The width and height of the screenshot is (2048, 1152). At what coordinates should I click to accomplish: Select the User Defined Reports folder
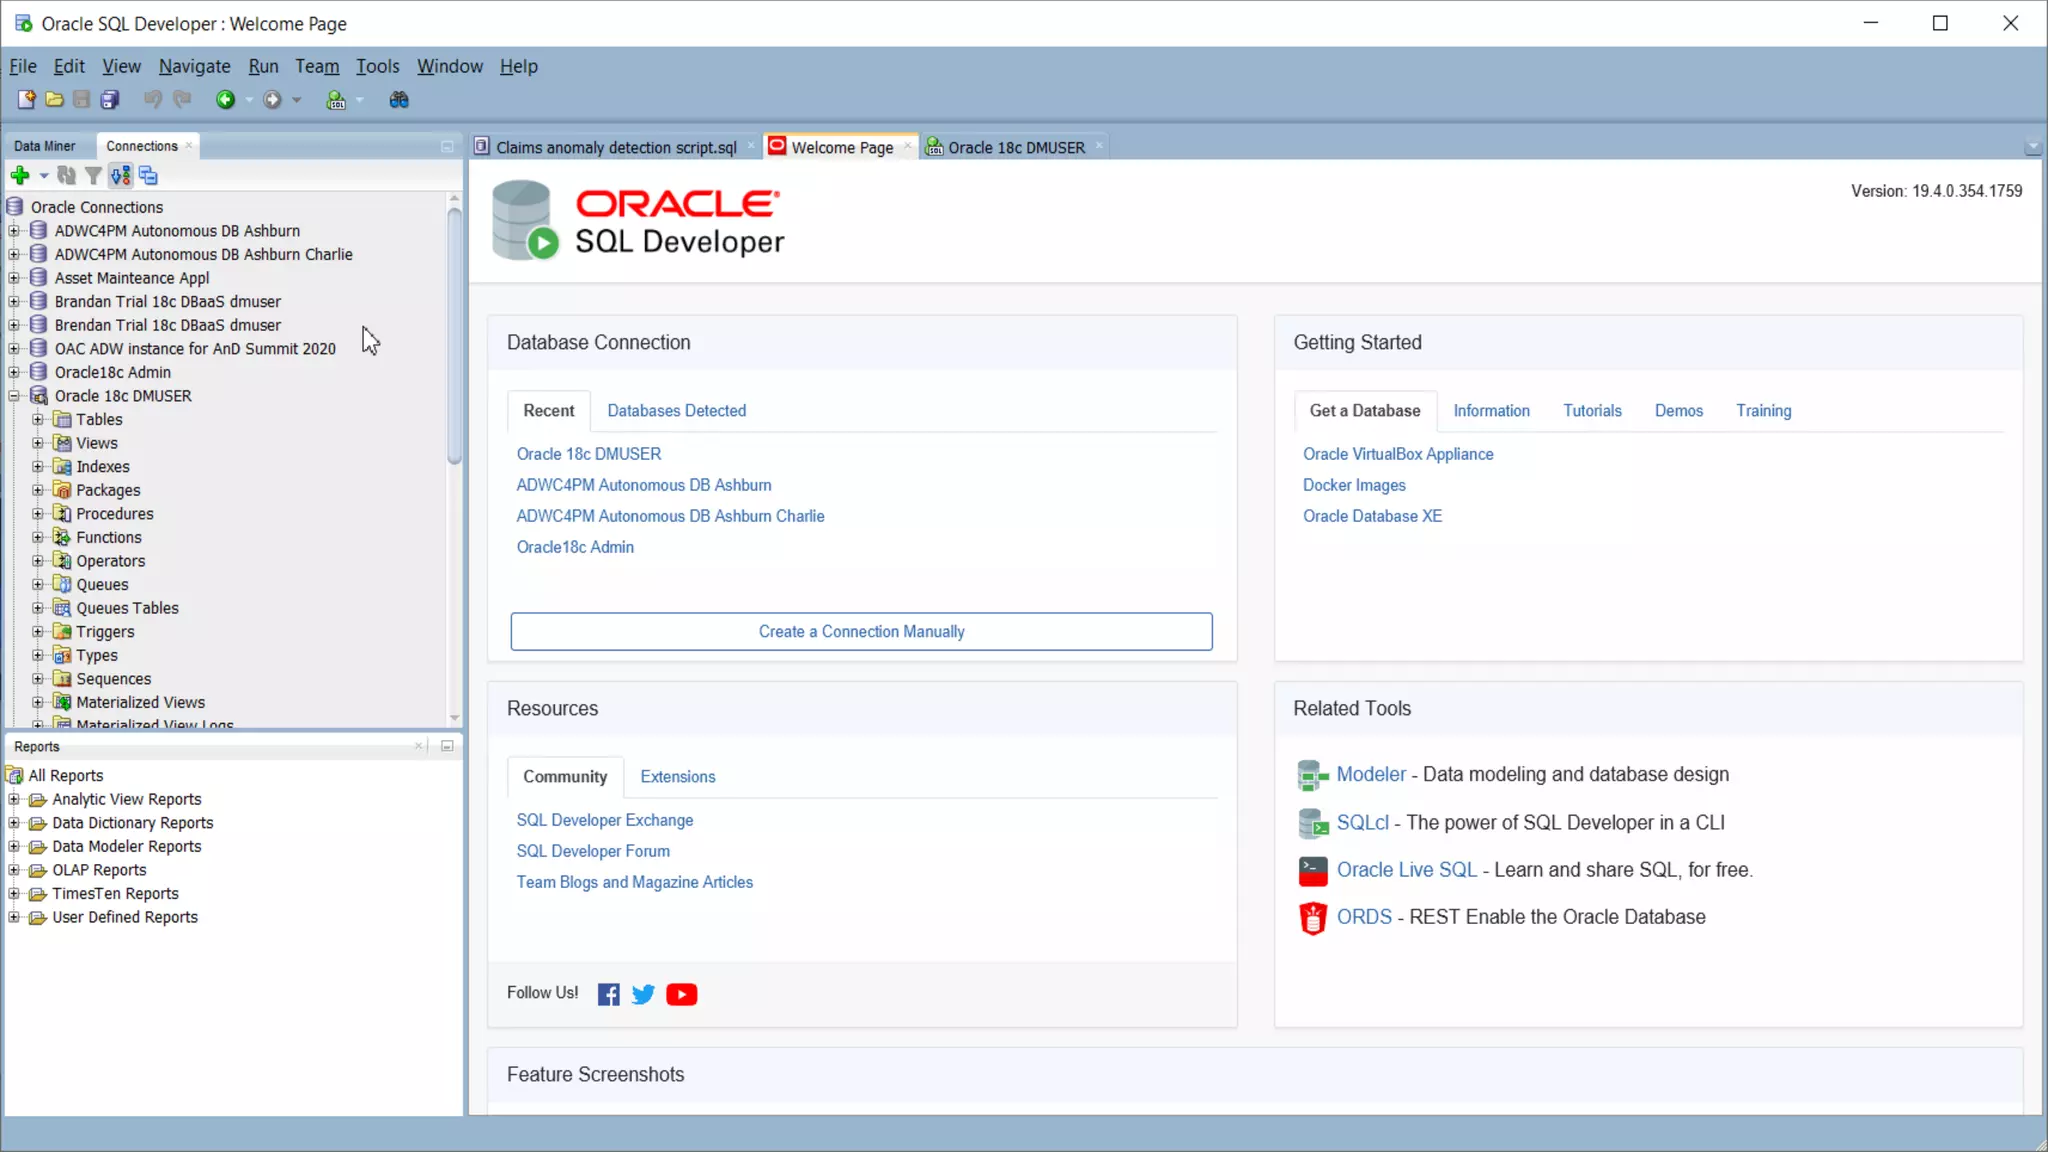tap(124, 917)
